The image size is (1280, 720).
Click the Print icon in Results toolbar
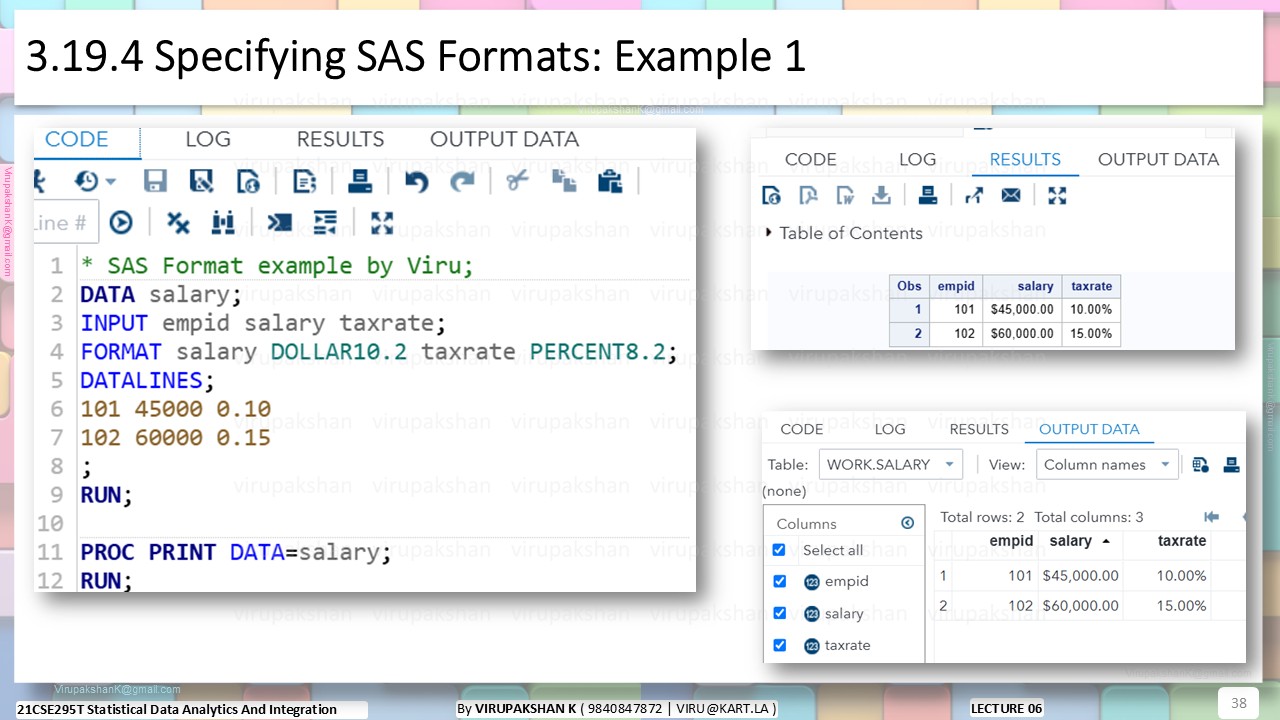928,195
